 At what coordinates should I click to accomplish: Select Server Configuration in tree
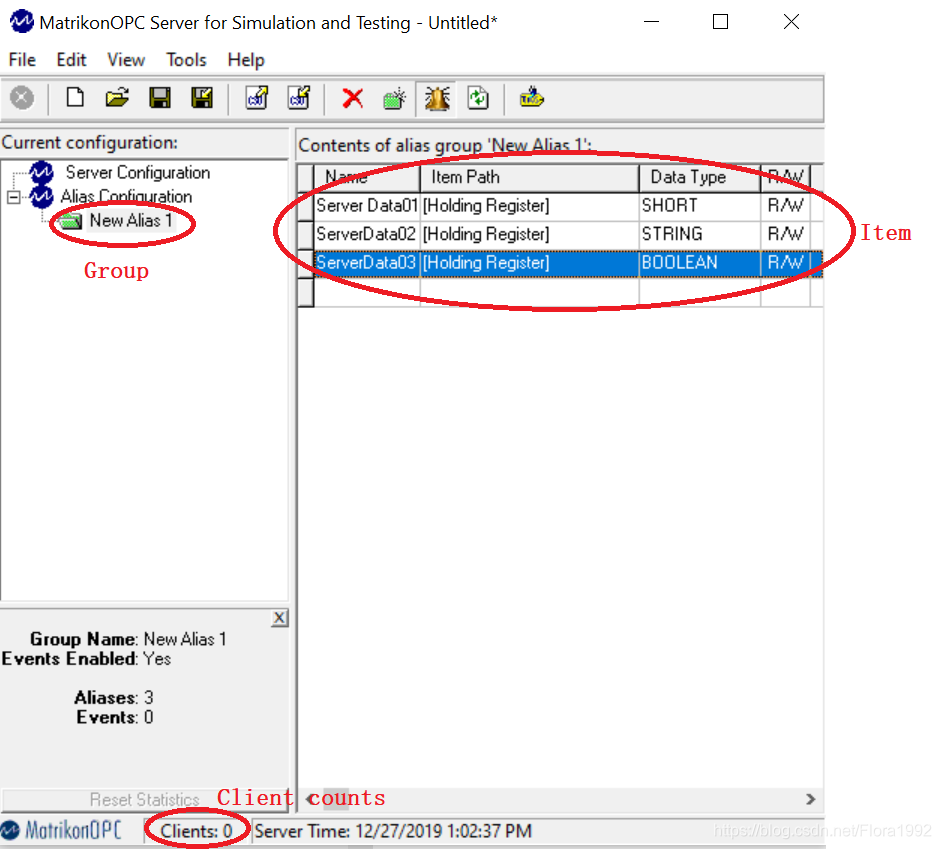(137, 173)
